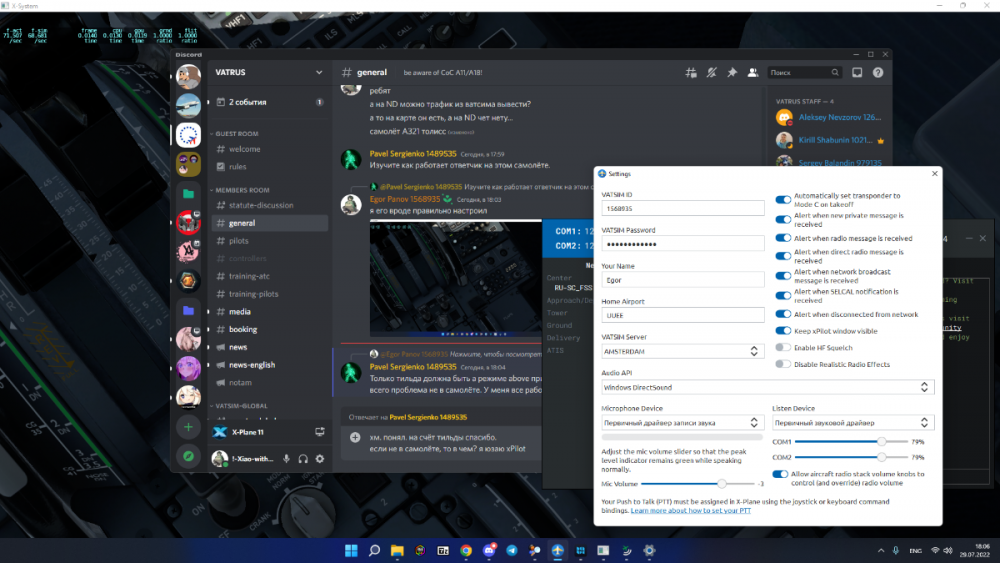1000x563 pixels.
Task: Open the booking channel
Action: click(x=243, y=329)
